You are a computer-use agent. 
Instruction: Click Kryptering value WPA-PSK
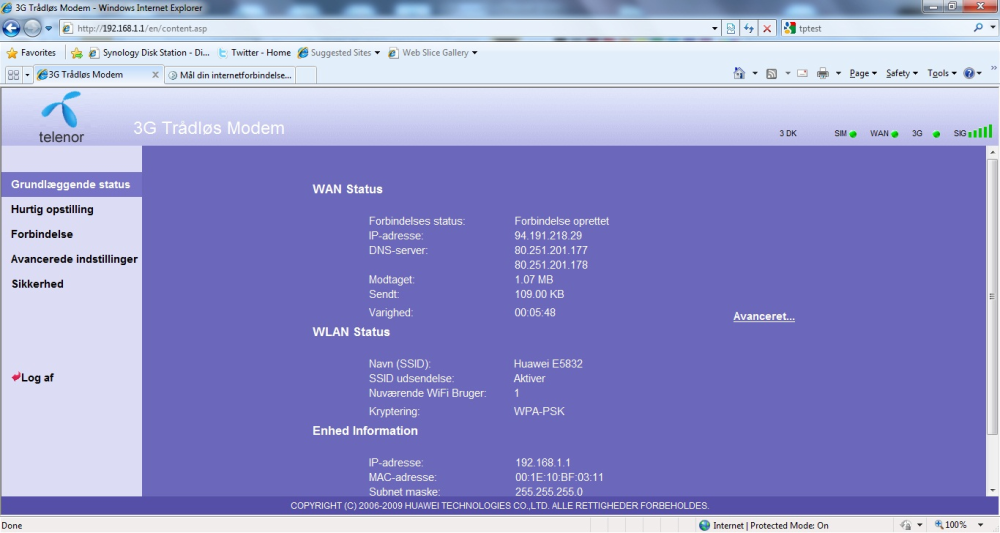tap(539, 412)
